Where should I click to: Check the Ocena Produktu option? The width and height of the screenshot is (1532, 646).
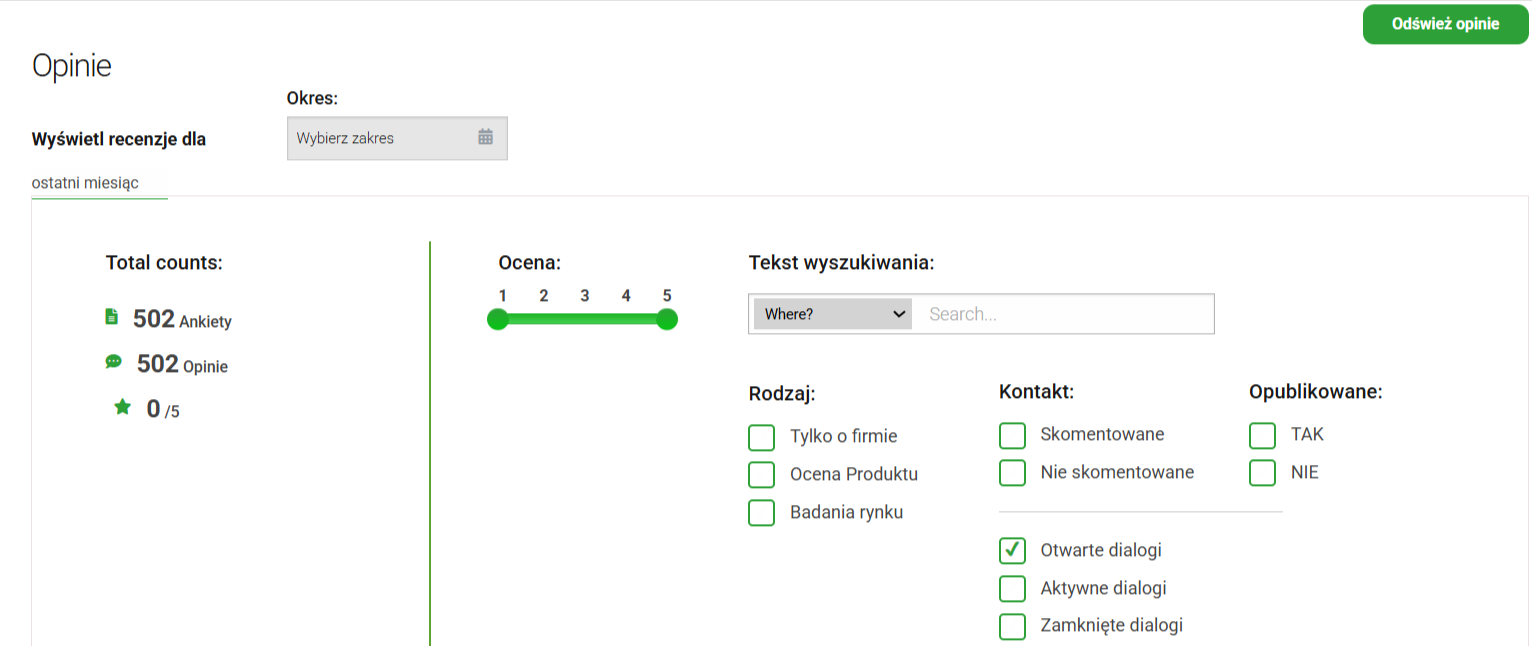(x=762, y=475)
